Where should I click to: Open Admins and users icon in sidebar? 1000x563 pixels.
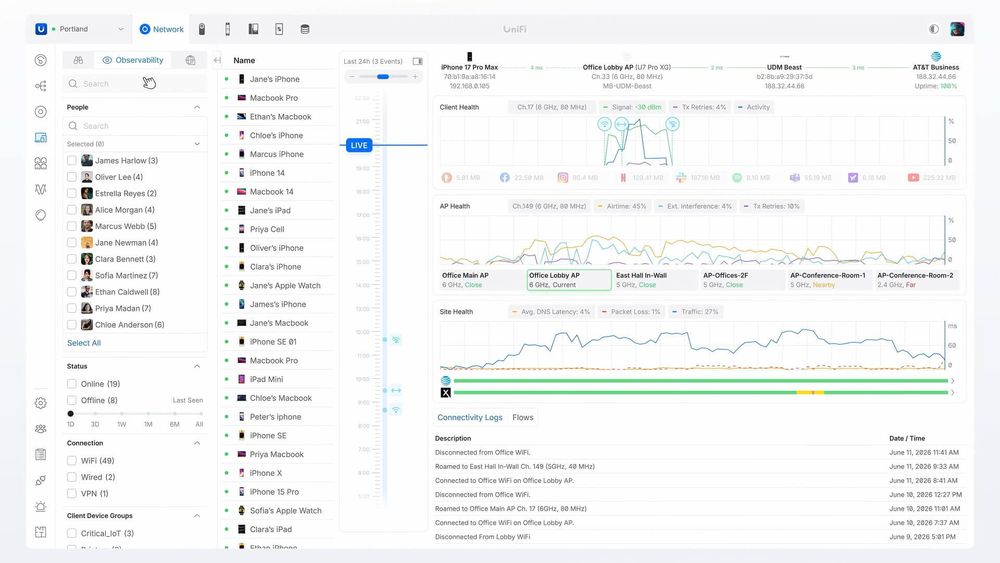point(41,429)
